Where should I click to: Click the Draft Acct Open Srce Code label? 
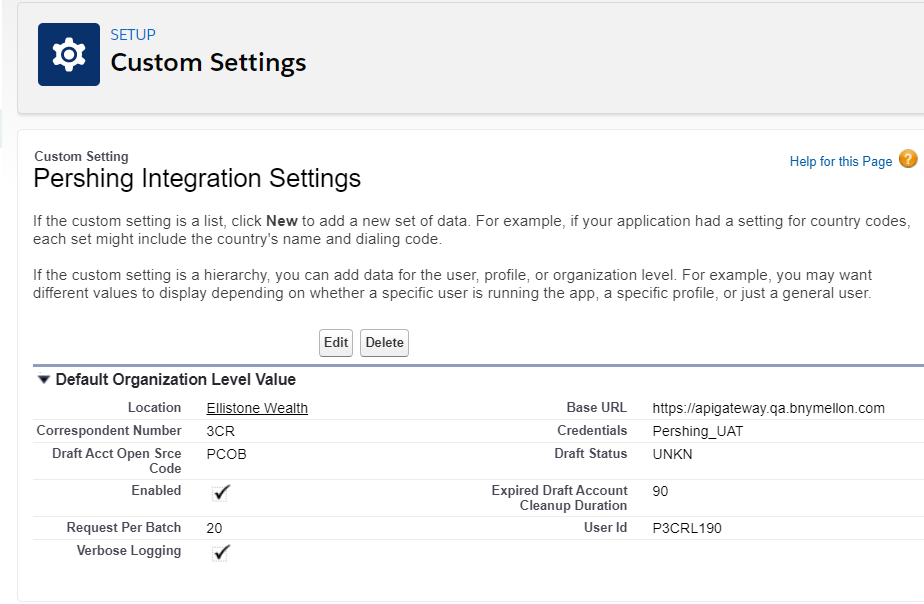117,461
